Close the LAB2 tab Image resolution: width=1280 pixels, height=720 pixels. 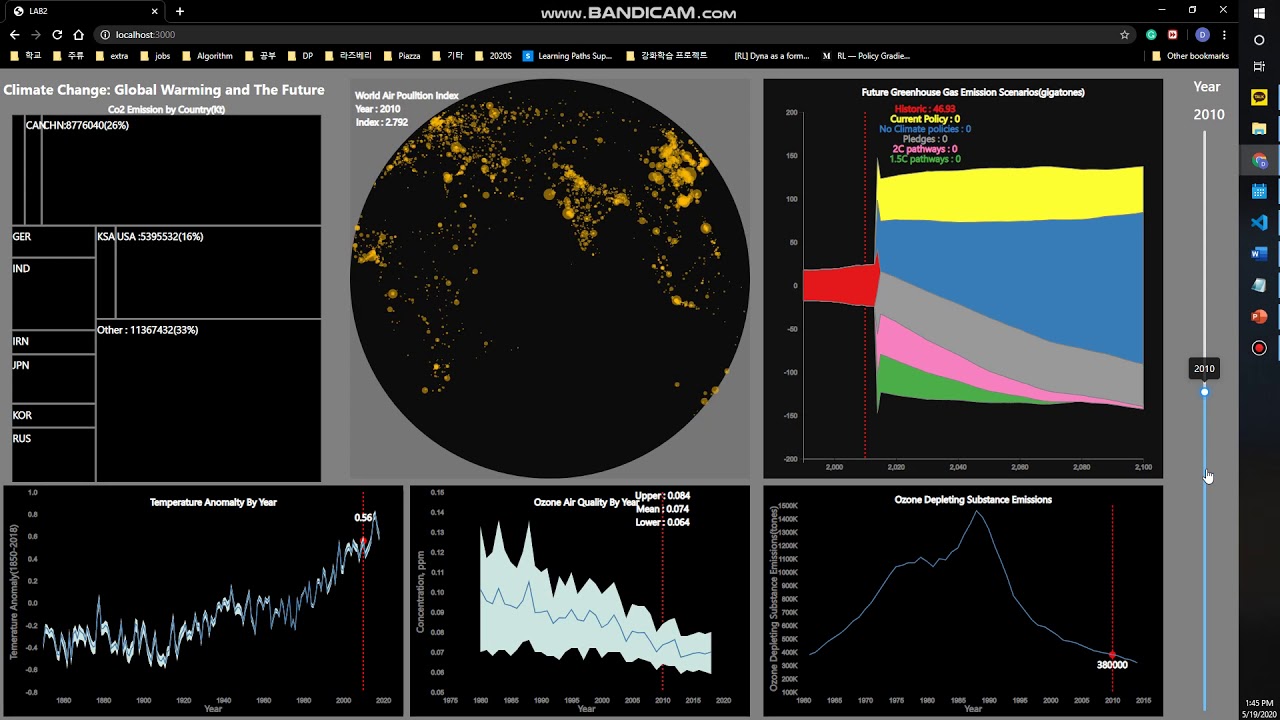click(x=154, y=11)
